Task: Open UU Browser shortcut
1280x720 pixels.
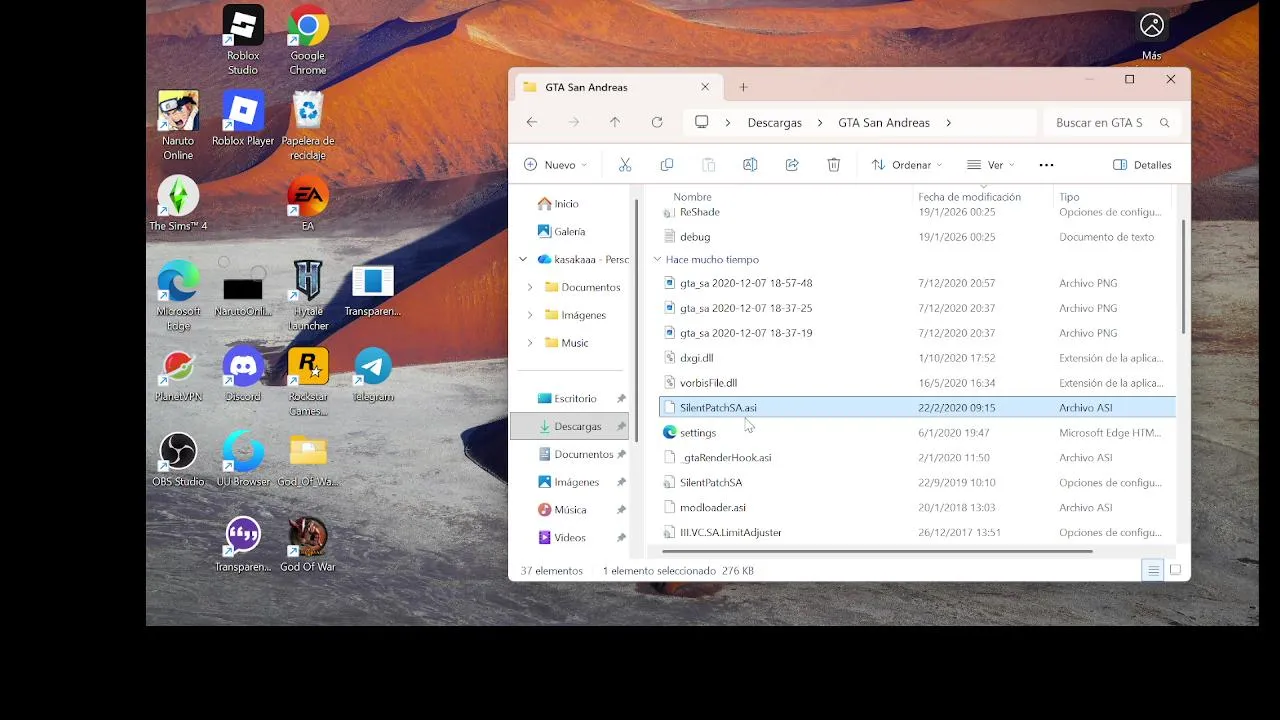Action: [x=243, y=459]
